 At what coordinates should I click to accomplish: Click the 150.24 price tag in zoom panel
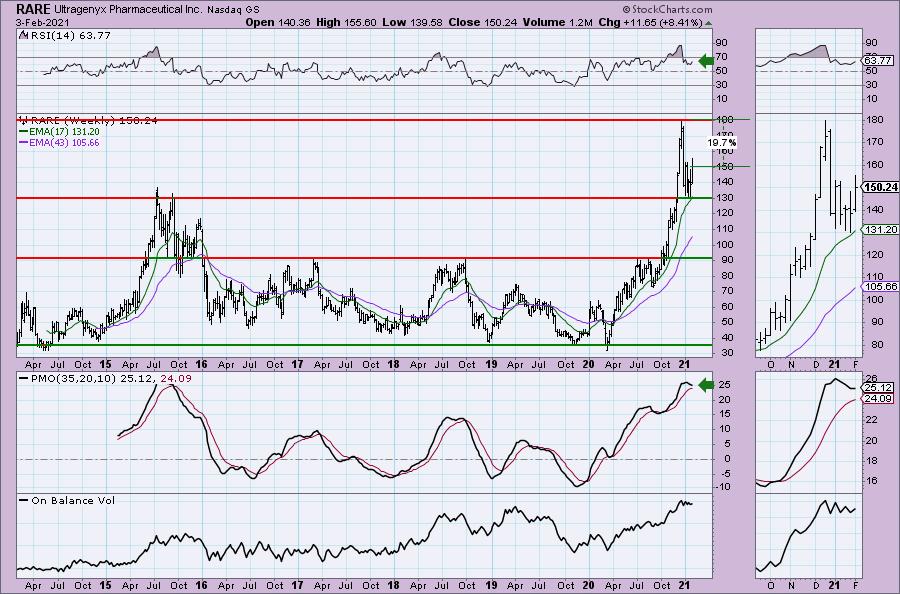click(x=880, y=187)
